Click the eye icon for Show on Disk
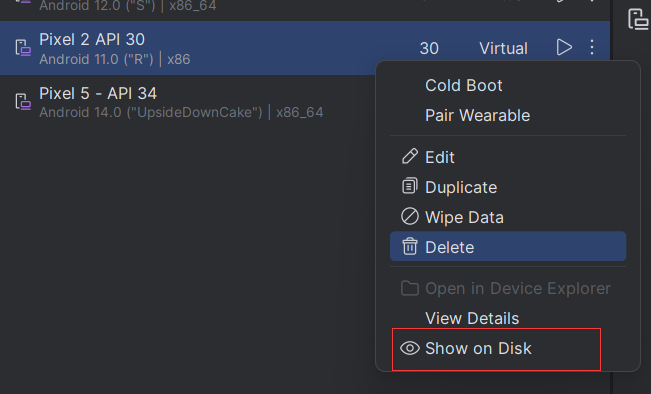The height and width of the screenshot is (394, 651). (x=410, y=348)
